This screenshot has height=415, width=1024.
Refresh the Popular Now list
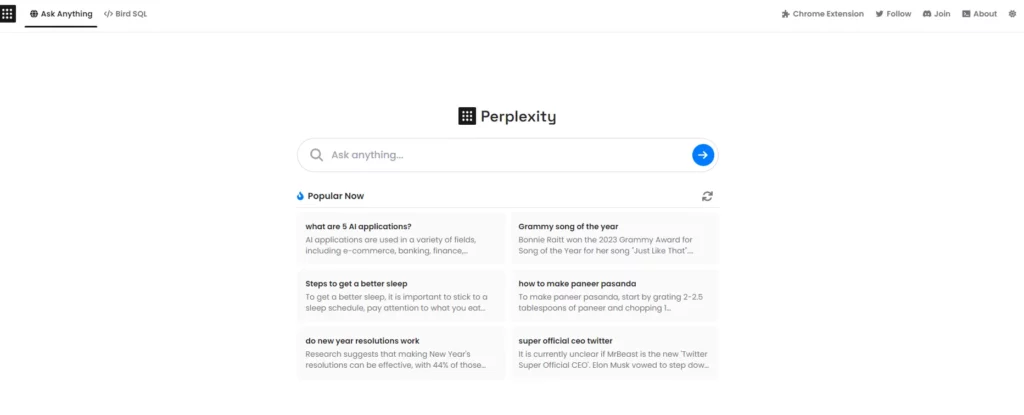coord(708,196)
